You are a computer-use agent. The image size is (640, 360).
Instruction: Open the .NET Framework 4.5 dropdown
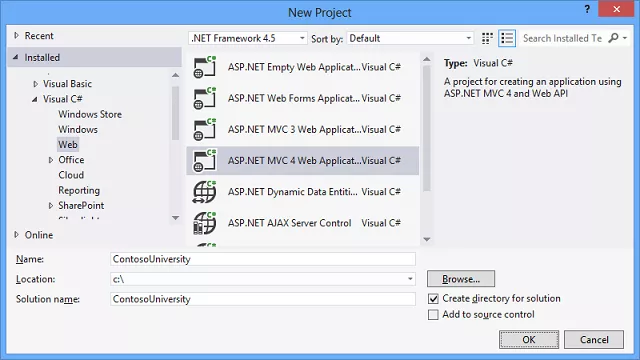247,38
